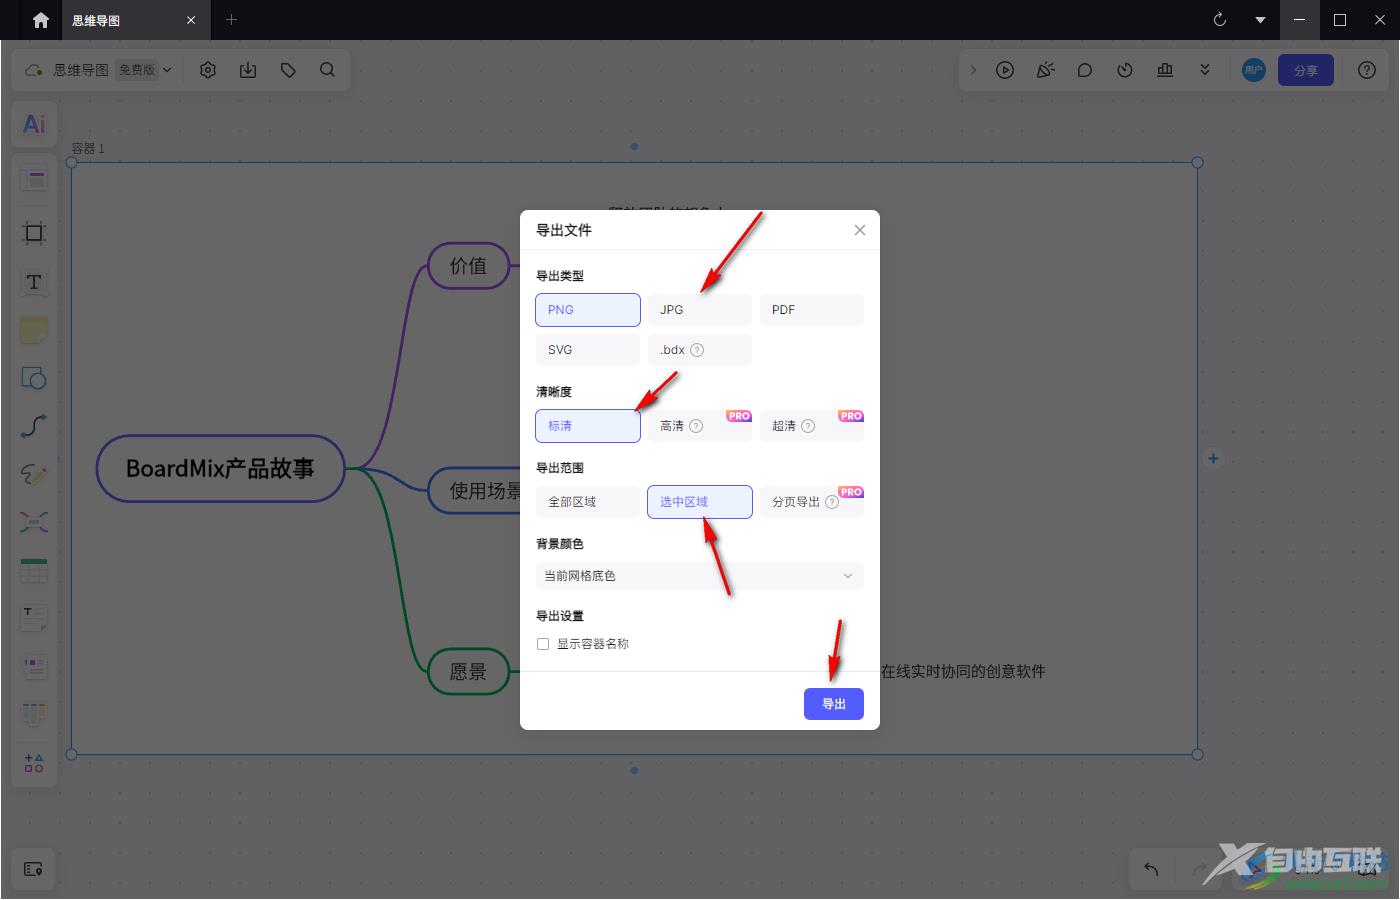Click the undo arrow icon
This screenshot has width=1400, height=900.
pyautogui.click(x=1151, y=869)
